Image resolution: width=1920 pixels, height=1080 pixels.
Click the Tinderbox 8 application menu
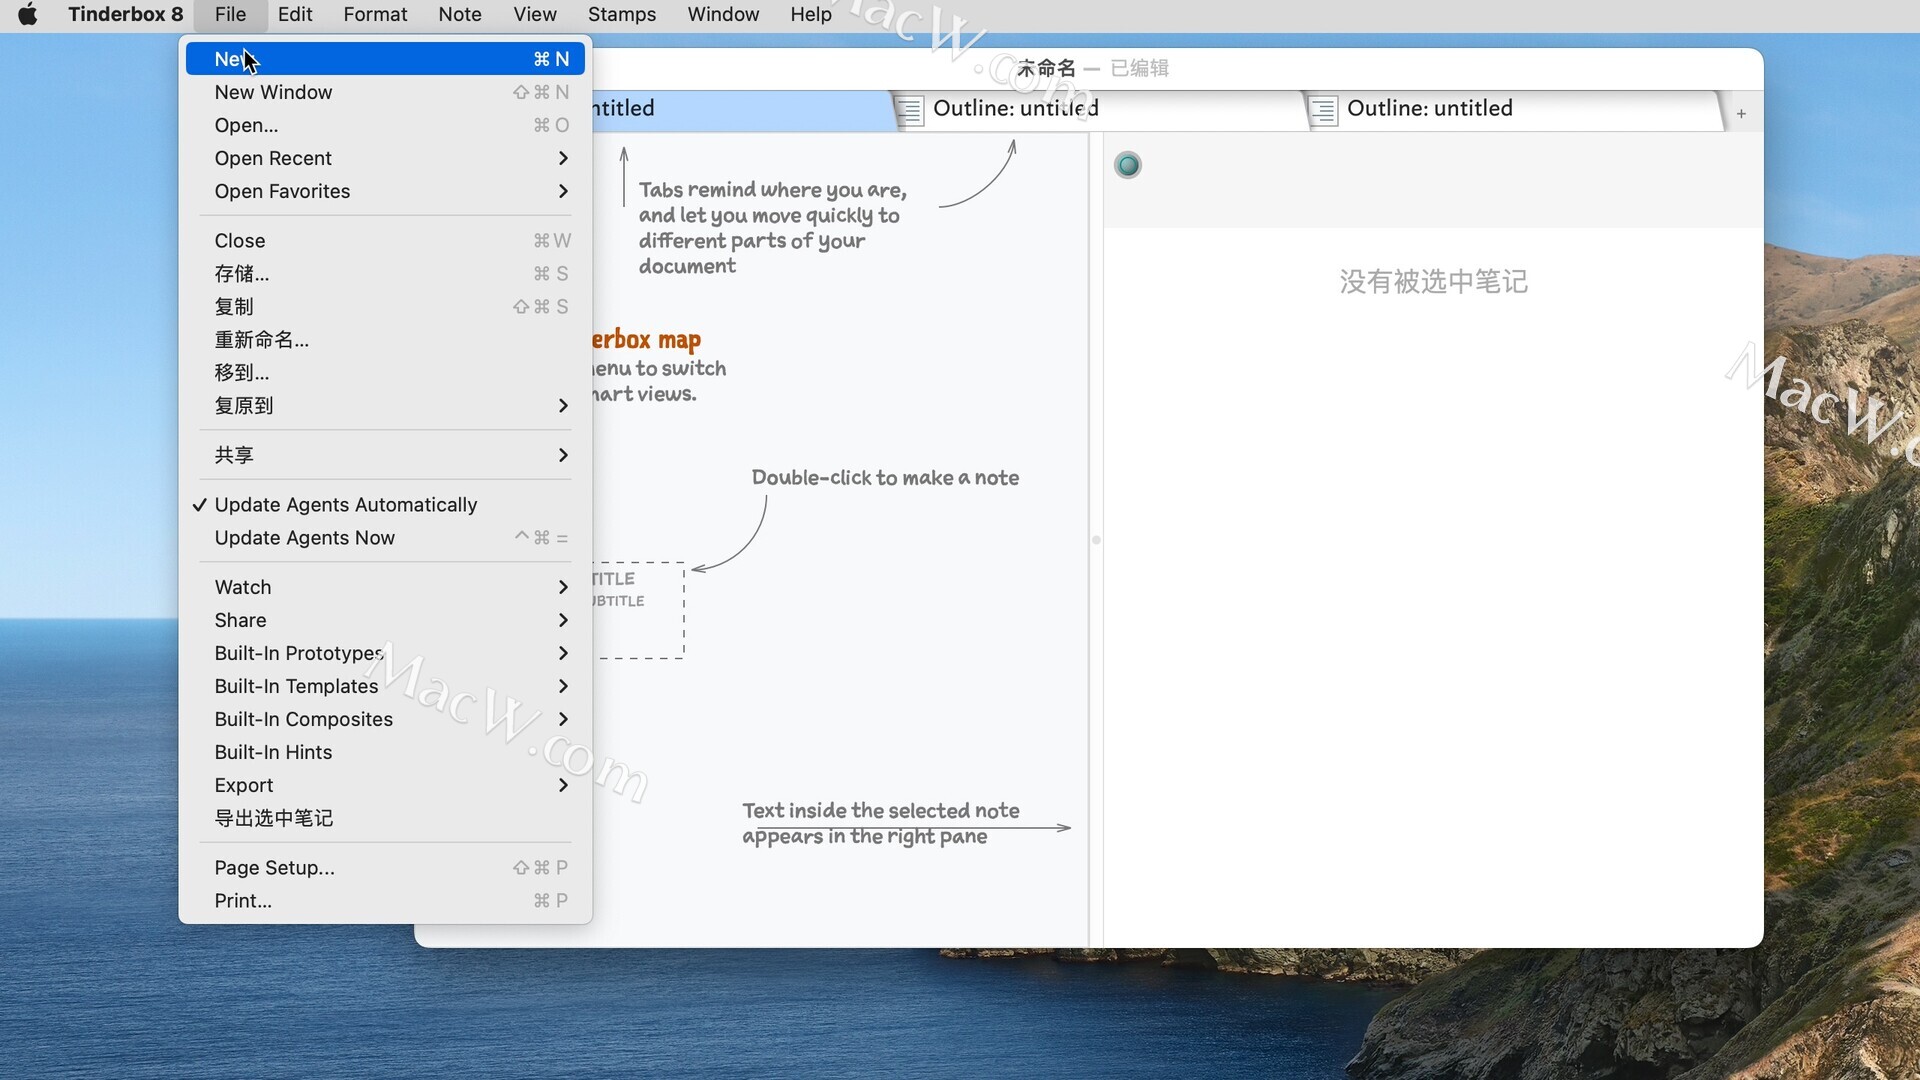125,14
